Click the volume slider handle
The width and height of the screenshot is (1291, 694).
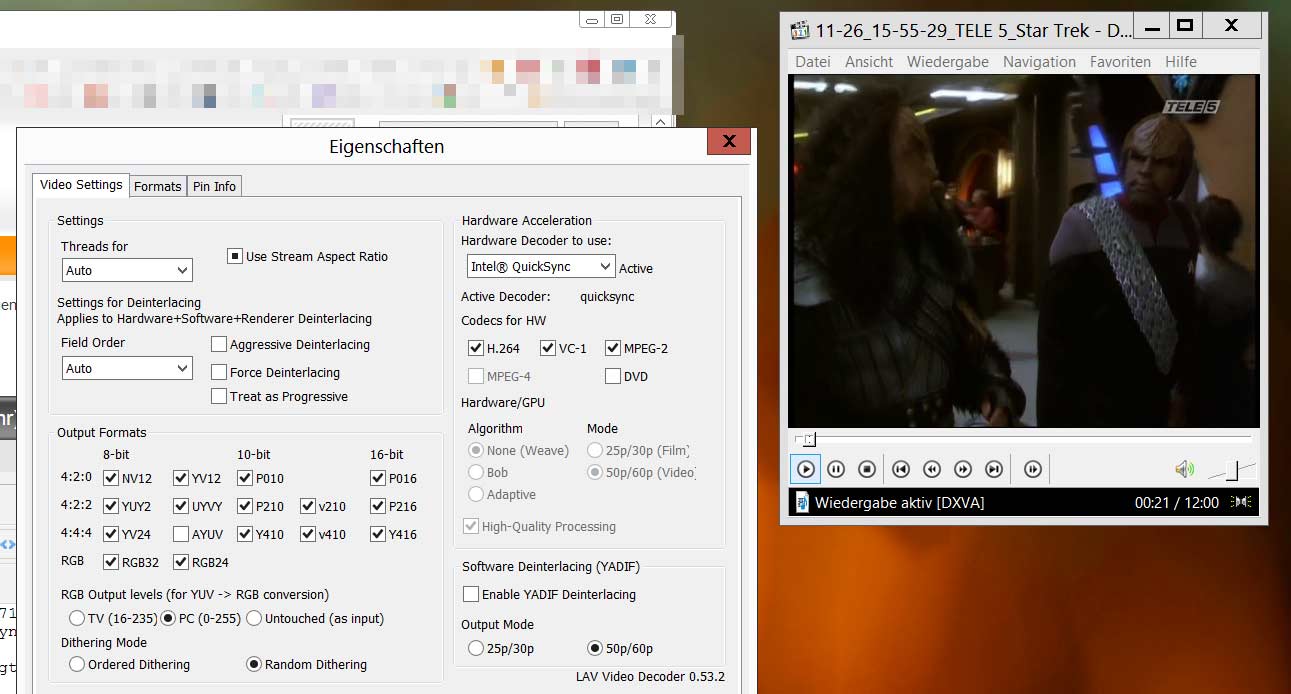tap(1234, 469)
